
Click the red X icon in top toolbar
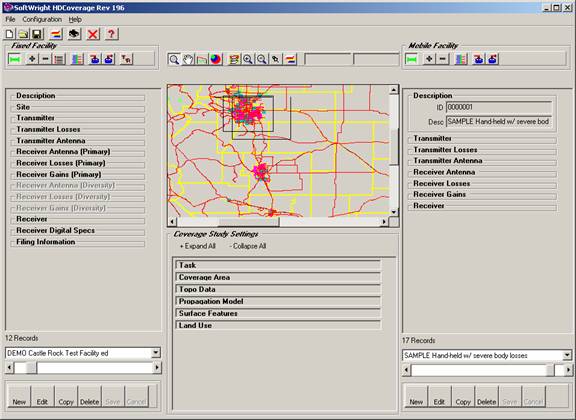(x=93, y=34)
